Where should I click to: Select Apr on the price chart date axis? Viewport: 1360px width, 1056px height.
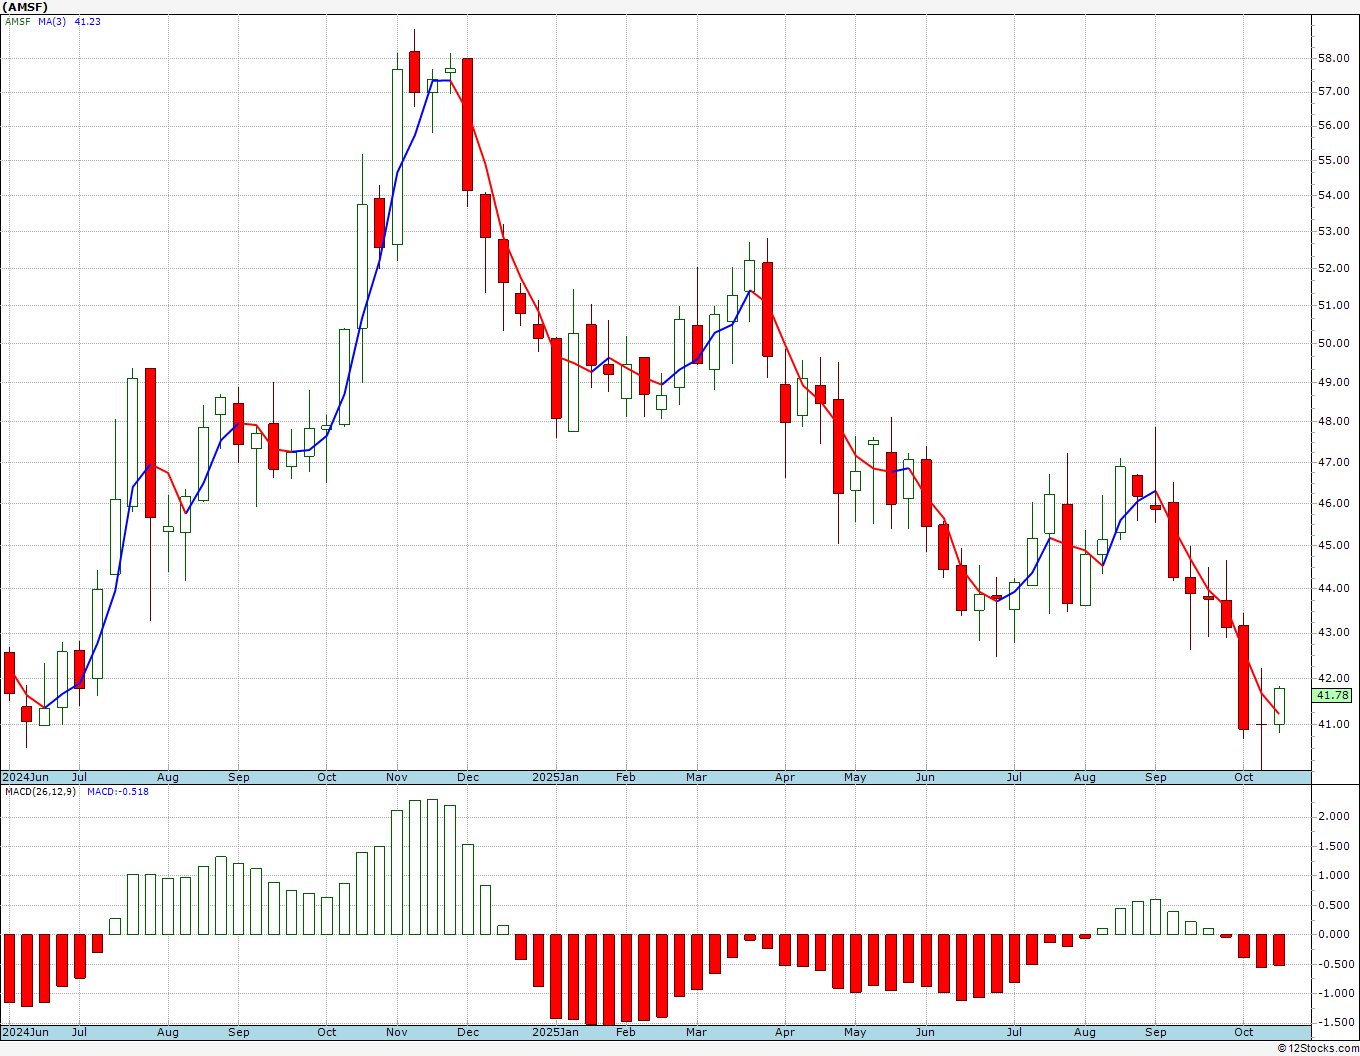click(x=785, y=777)
